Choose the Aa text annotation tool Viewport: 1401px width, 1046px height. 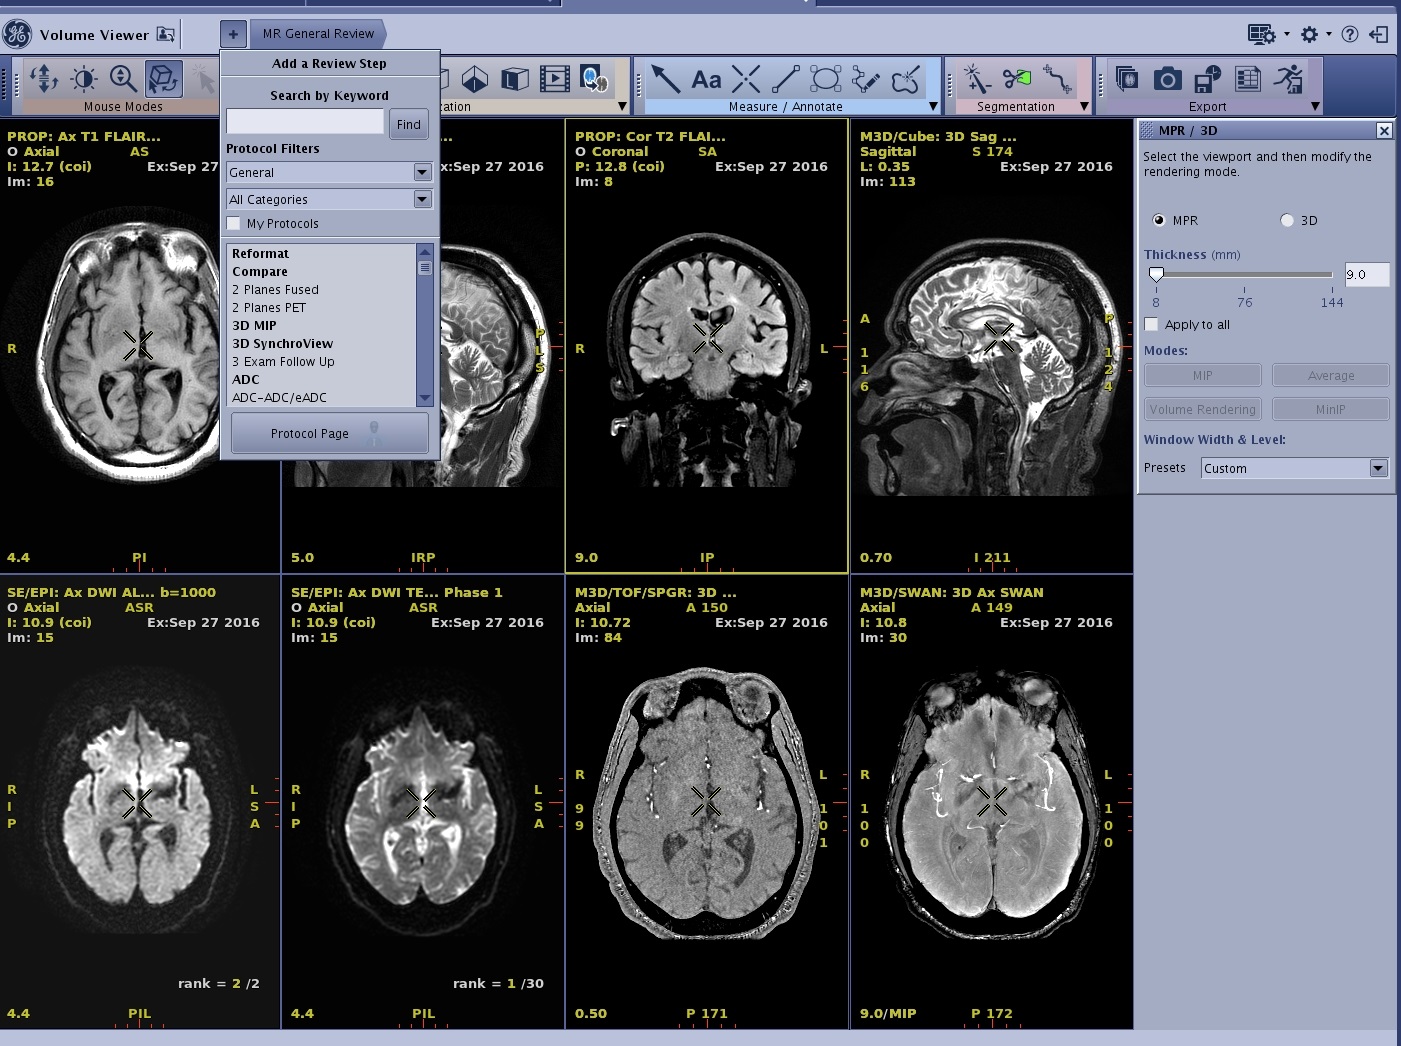[706, 79]
